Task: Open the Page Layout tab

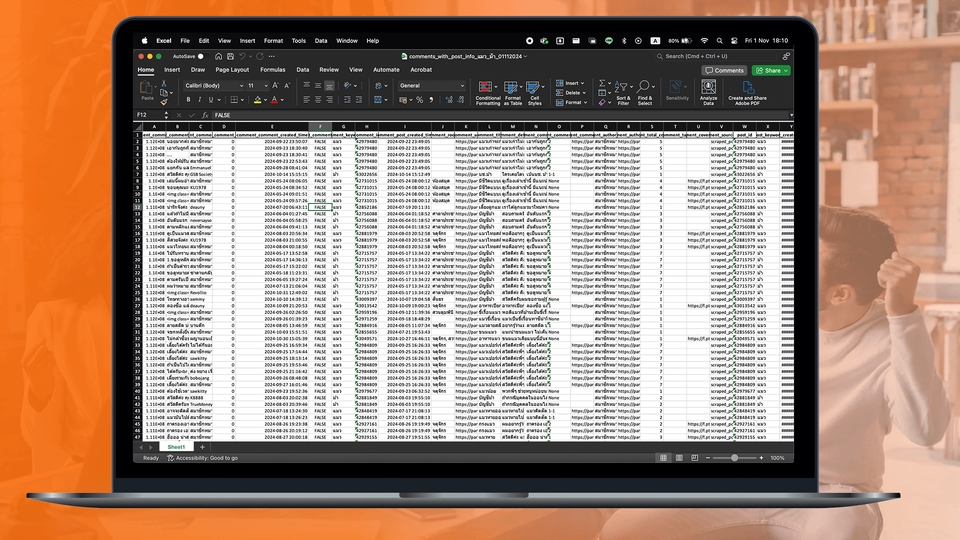Action: click(x=232, y=70)
